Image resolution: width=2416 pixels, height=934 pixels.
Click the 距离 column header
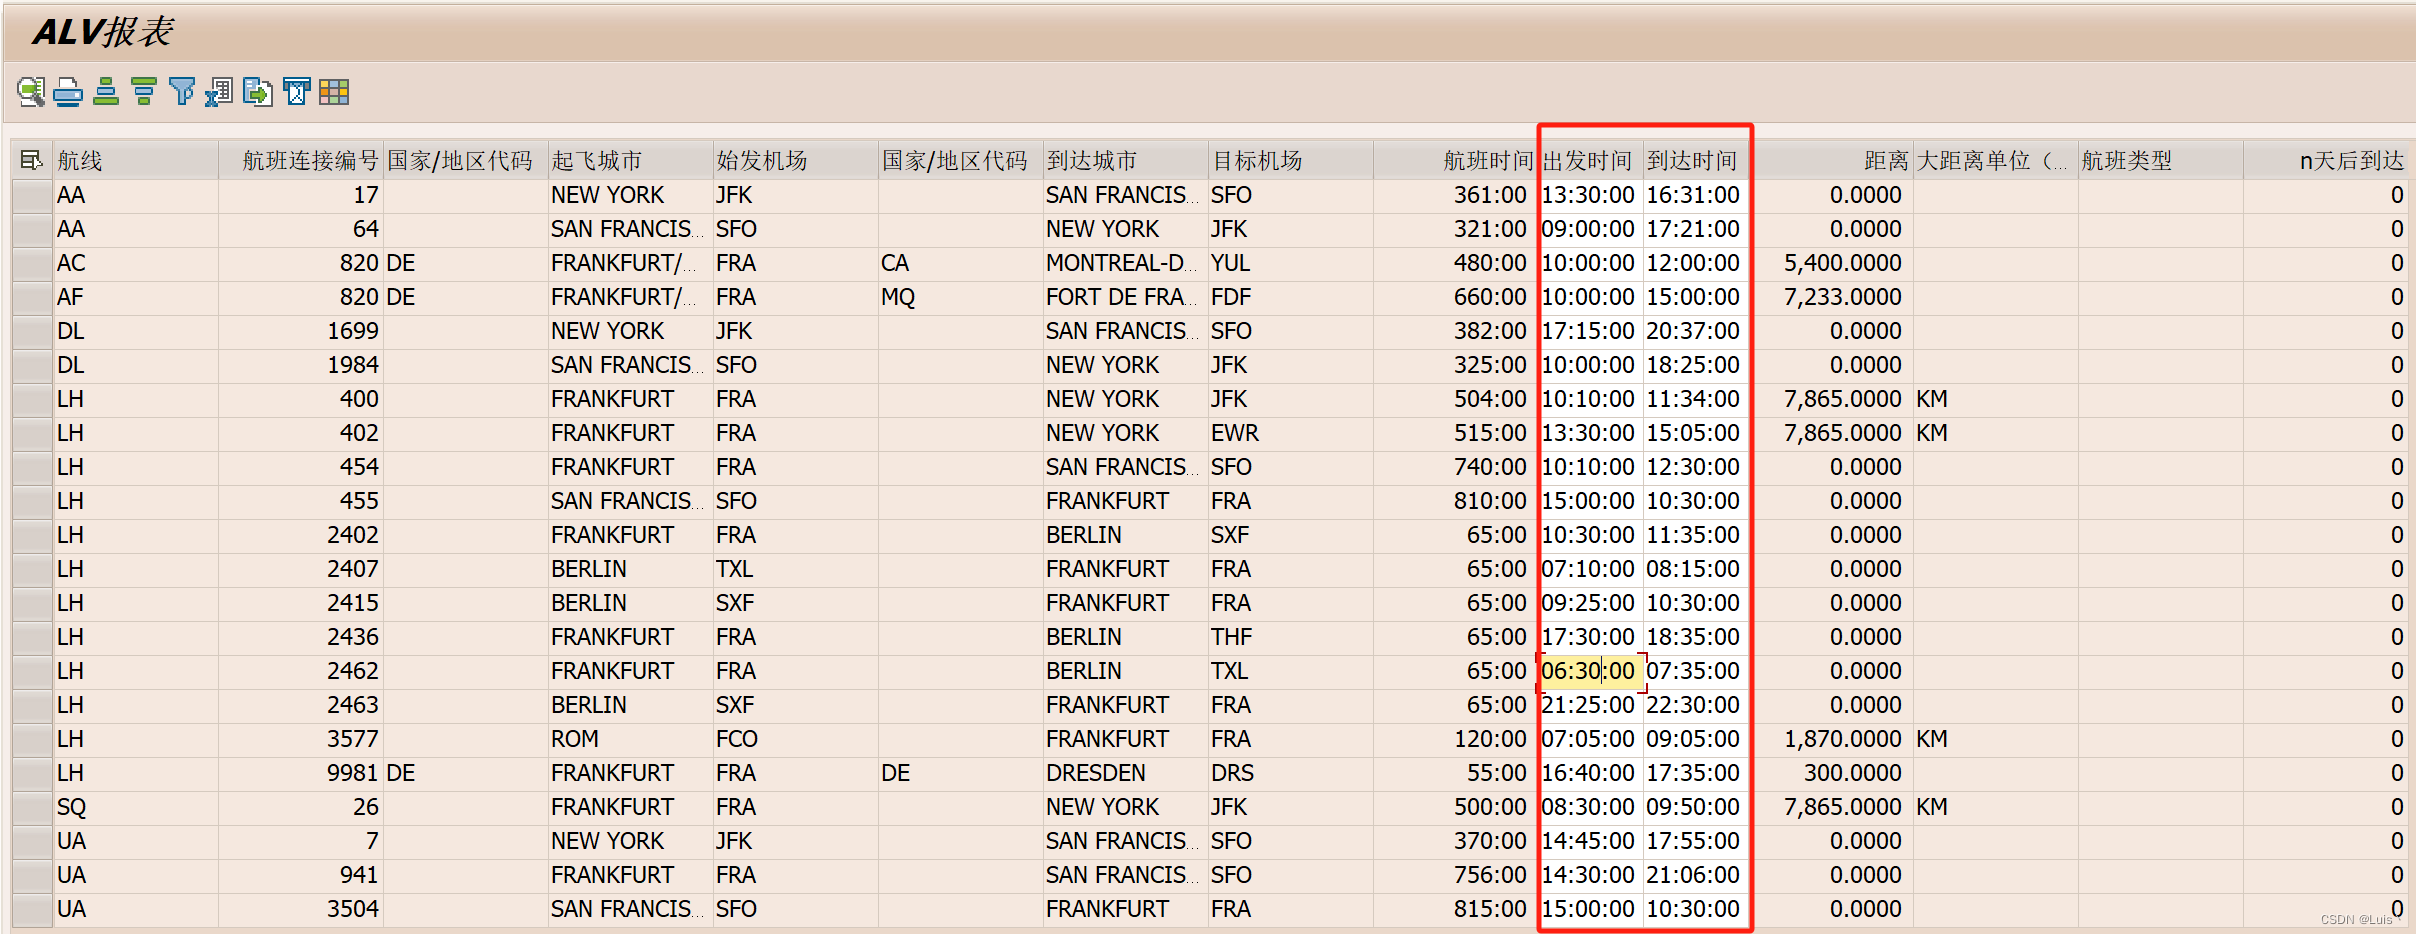tap(1832, 160)
